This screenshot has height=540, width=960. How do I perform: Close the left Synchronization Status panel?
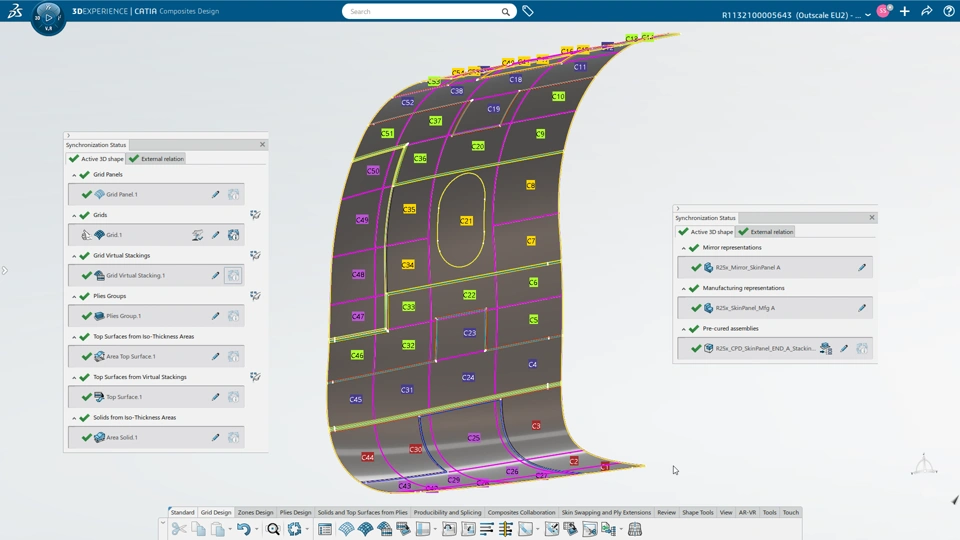tap(263, 144)
